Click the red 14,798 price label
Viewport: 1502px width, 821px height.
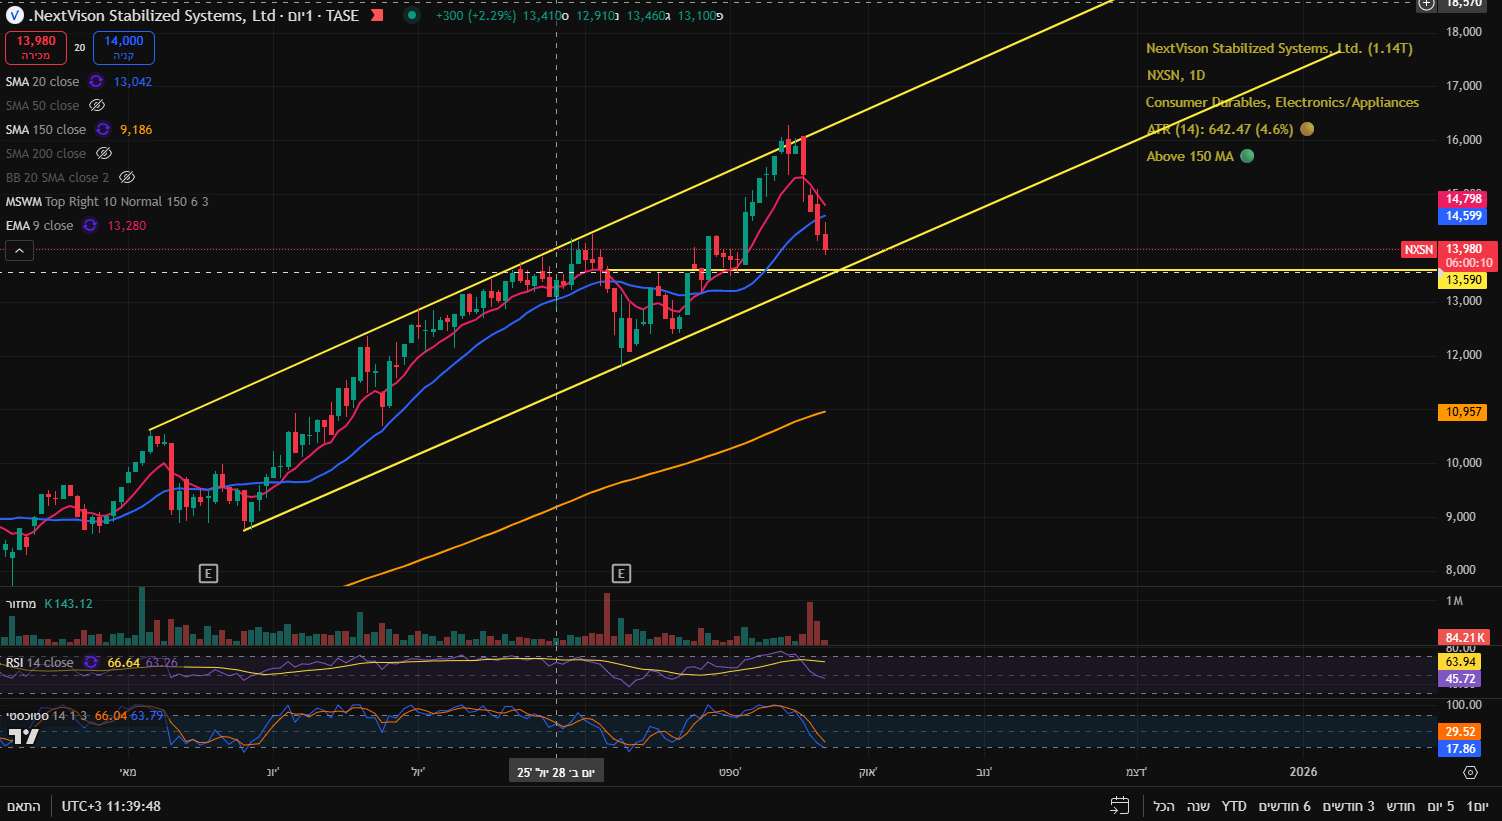1463,199
